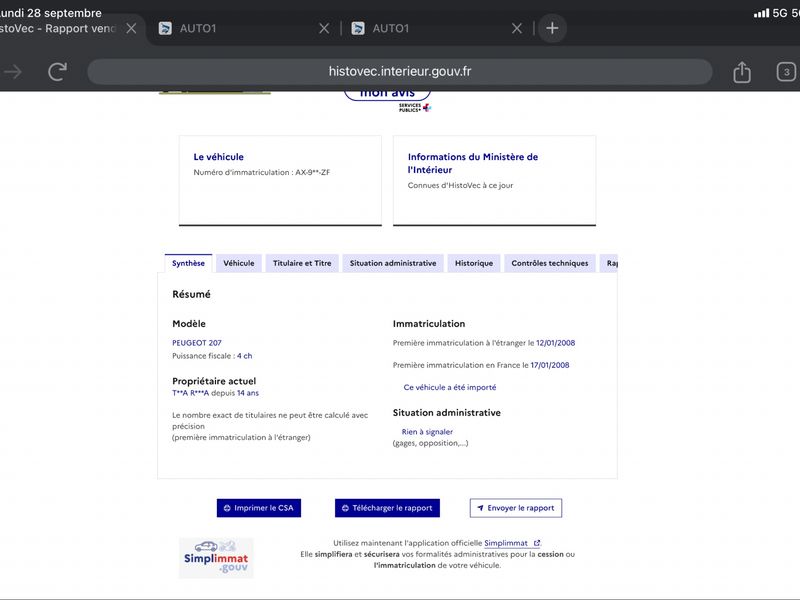
Task: Reload the page with the refresh icon
Action: click(x=58, y=71)
